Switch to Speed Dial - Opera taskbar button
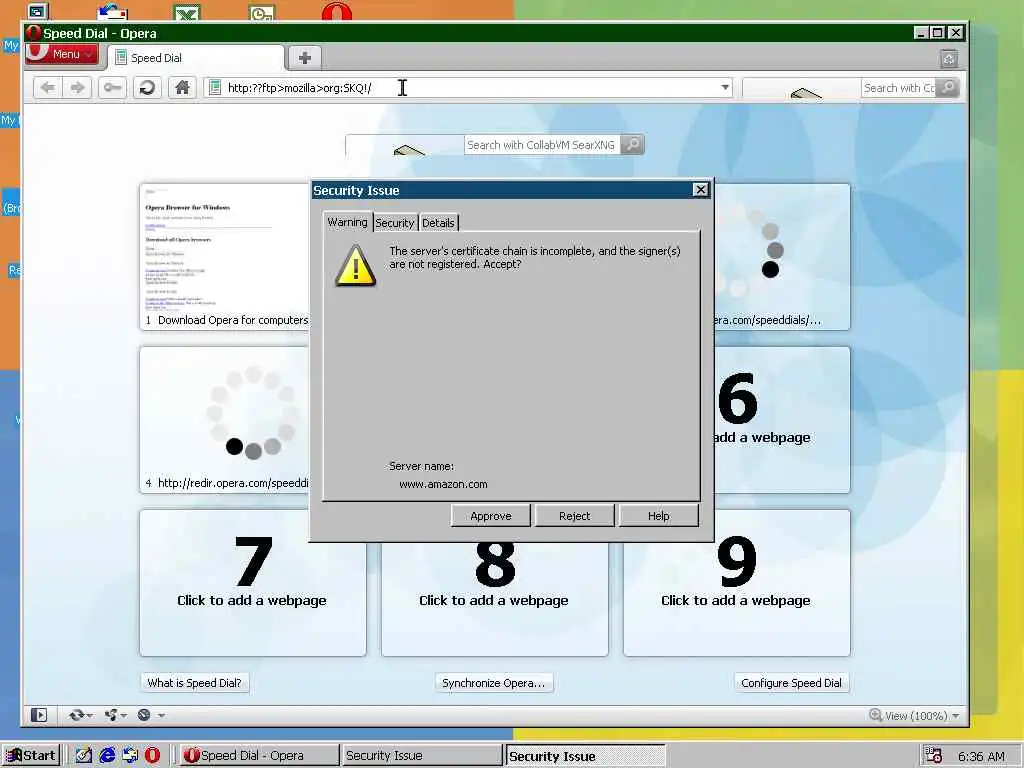This screenshot has width=1024, height=768. pos(258,756)
